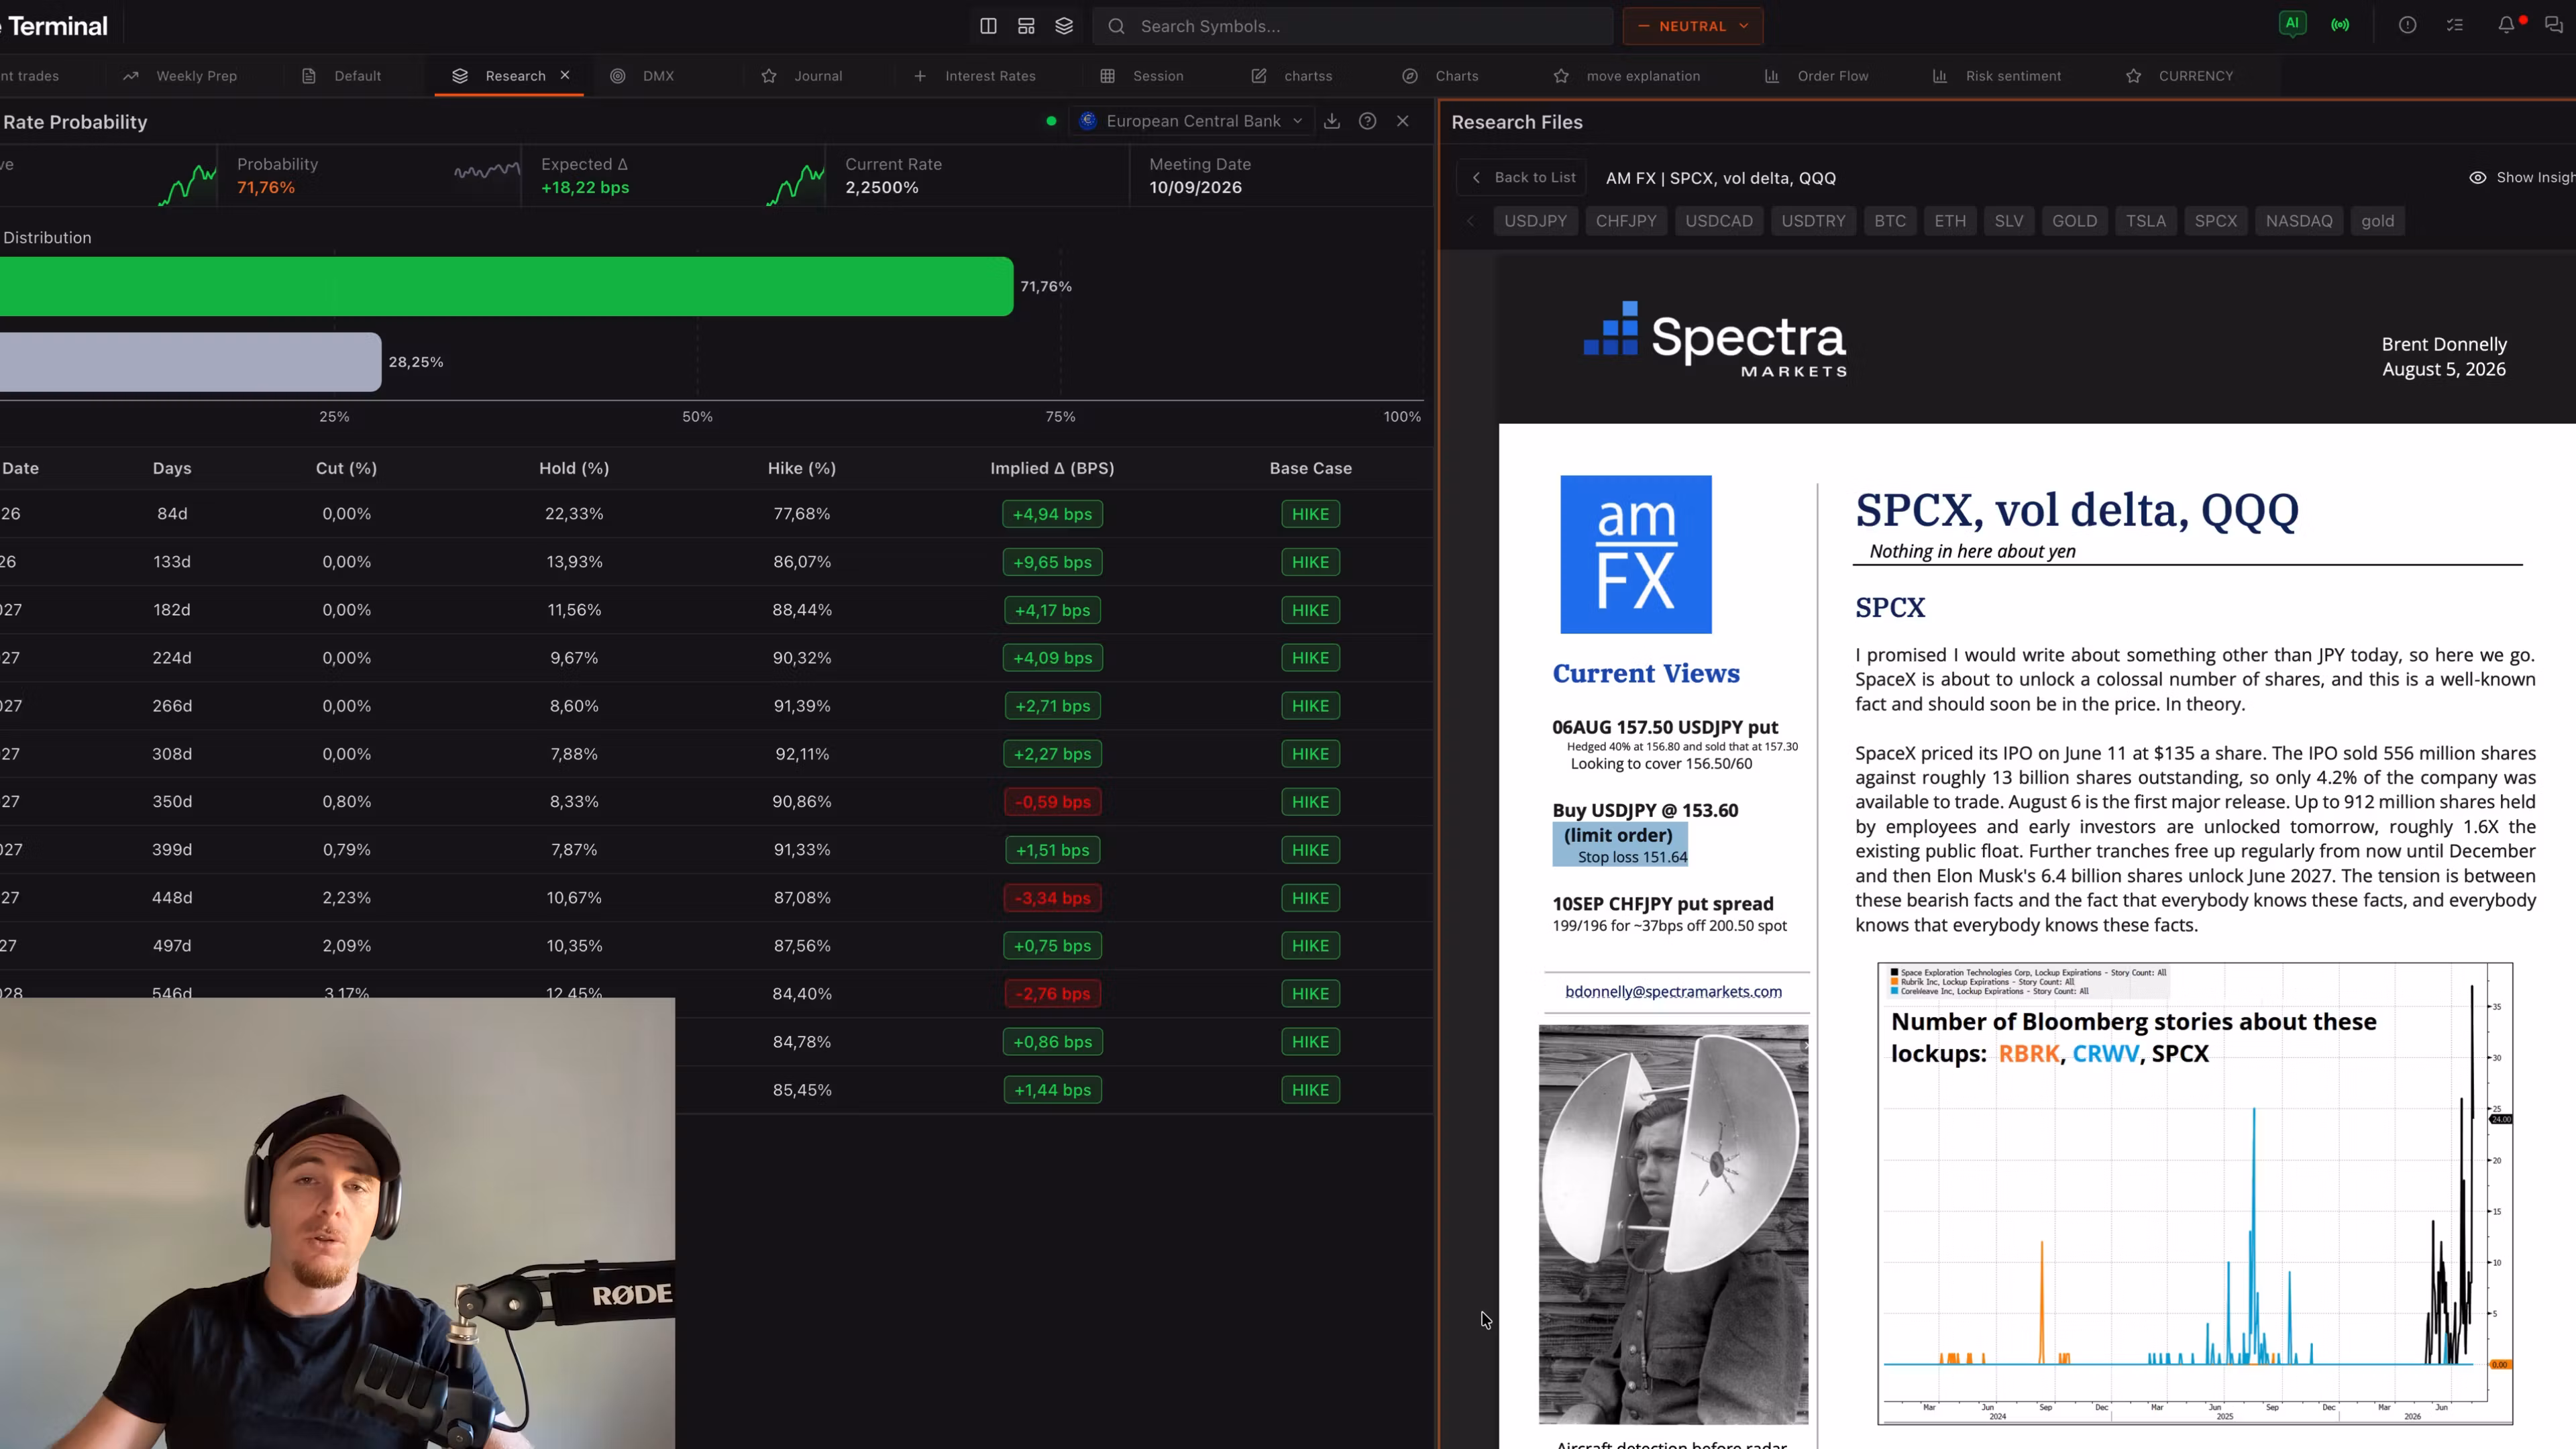Viewport: 2576px width, 1449px height.
Task: Close the Research tab
Action: pyautogui.click(x=565, y=75)
